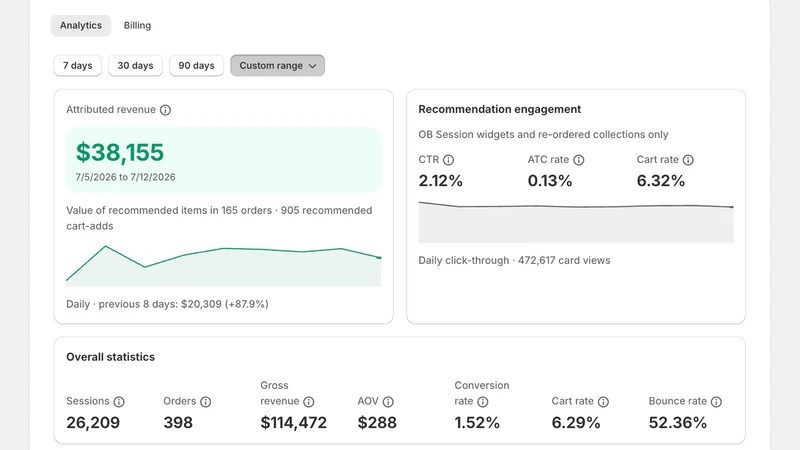
Task: Click the 472,617 card views text
Action: pyautogui.click(x=564, y=260)
